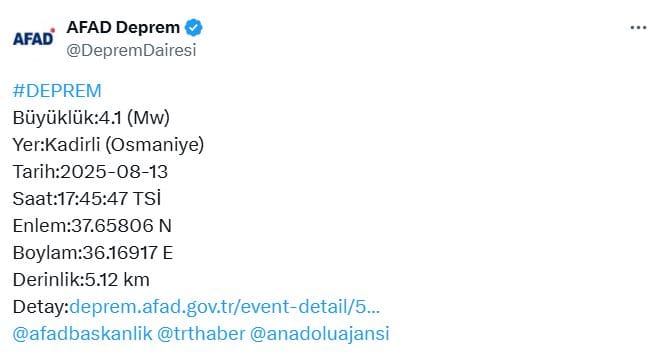The height and width of the screenshot is (361, 664).
Task: Open the AFAD logo profile picture
Action: click(34, 37)
